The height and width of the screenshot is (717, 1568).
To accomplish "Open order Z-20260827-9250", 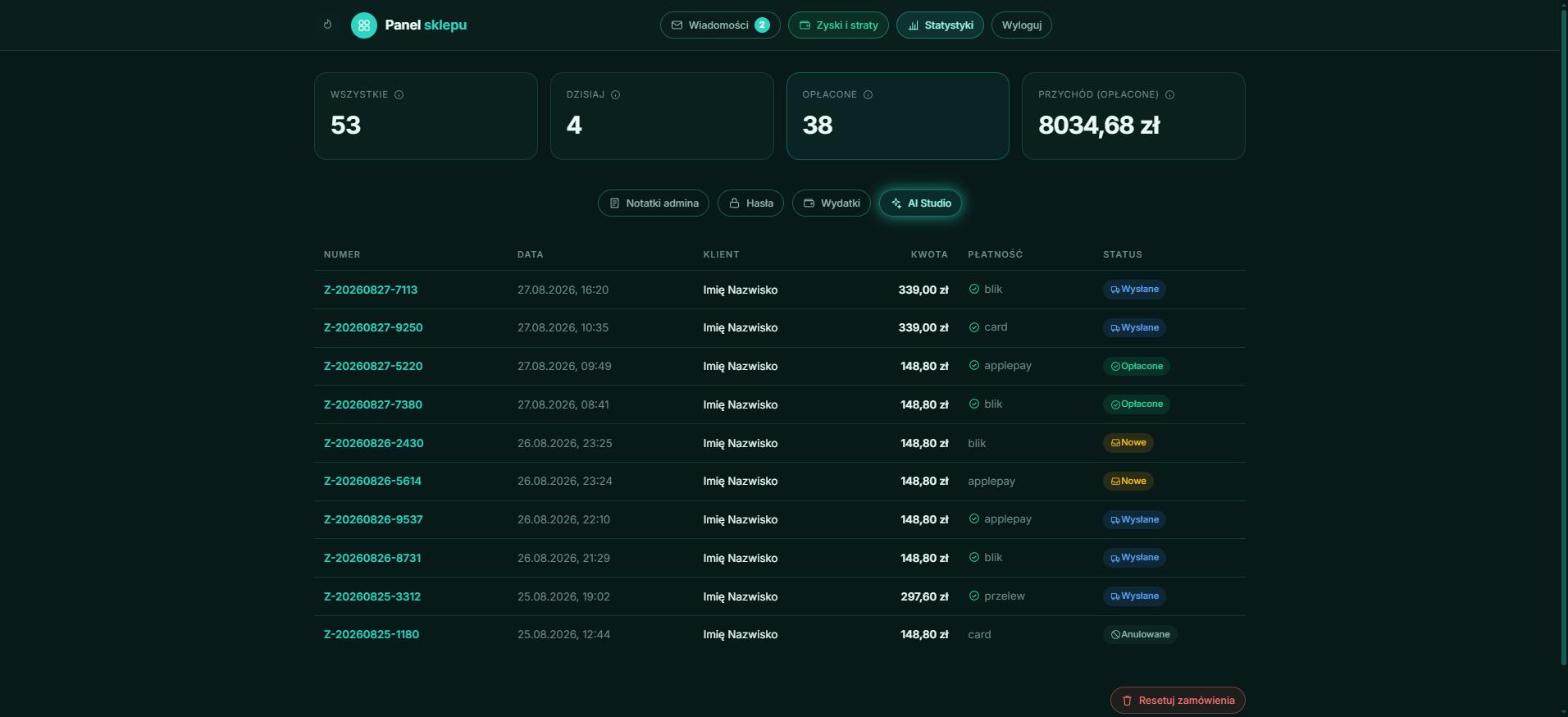I will (373, 328).
